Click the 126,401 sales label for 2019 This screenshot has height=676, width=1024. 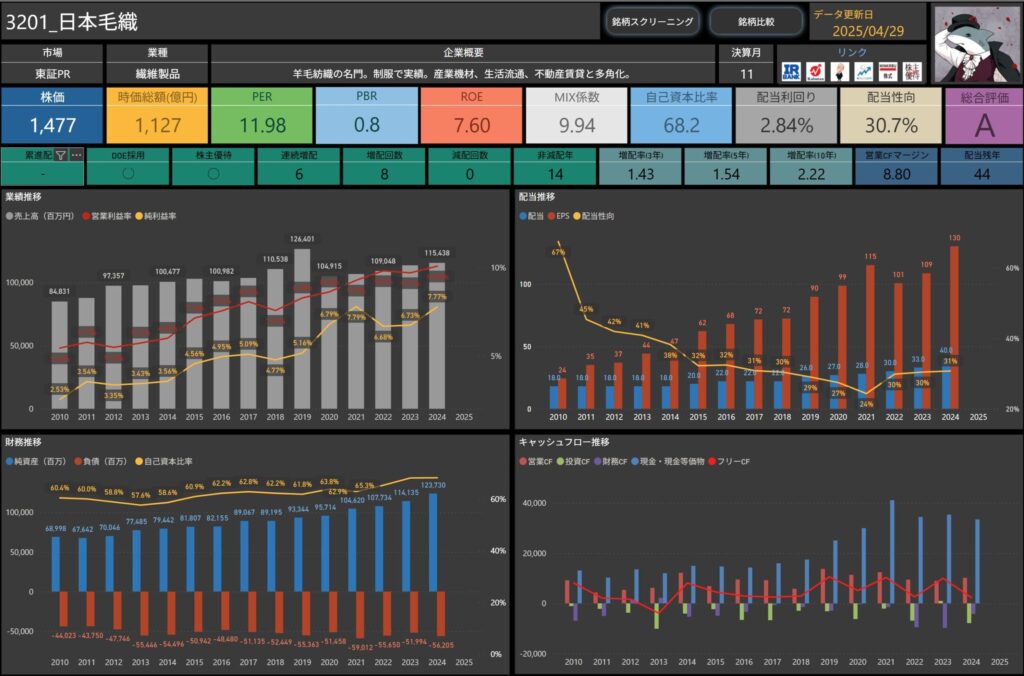(x=302, y=239)
